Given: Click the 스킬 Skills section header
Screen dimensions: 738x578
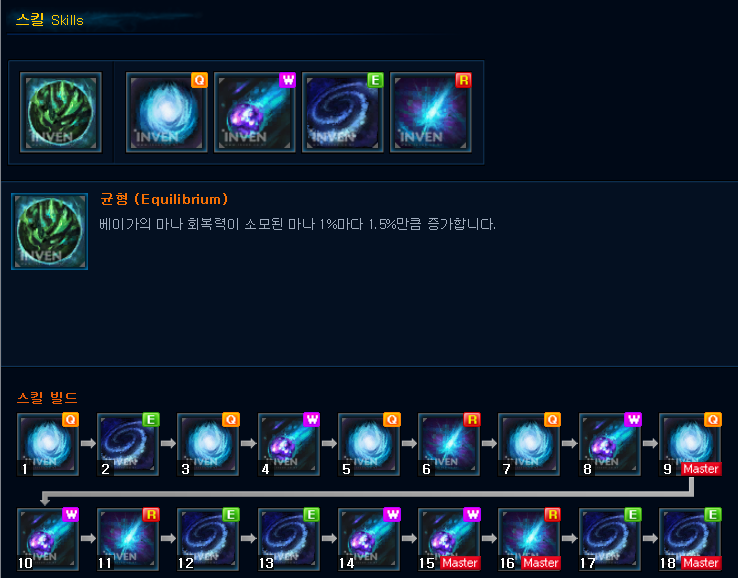Looking at the screenshot, I should coord(49,20).
